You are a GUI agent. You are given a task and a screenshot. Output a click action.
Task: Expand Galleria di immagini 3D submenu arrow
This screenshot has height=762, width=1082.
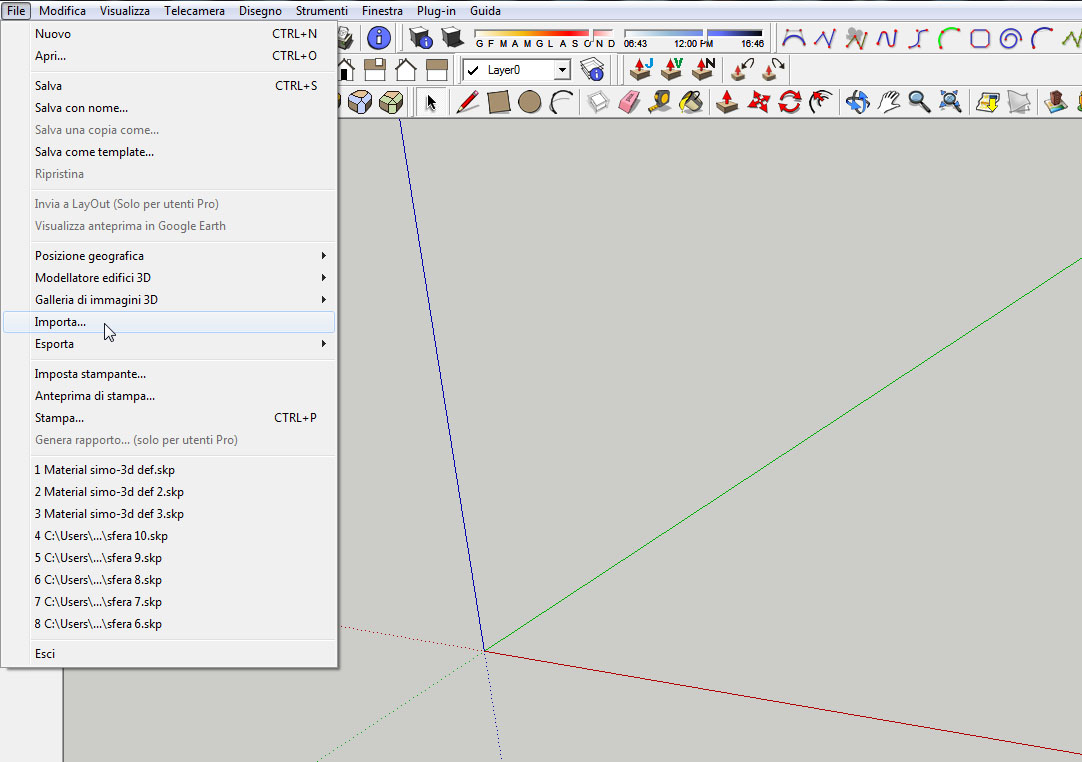click(324, 300)
